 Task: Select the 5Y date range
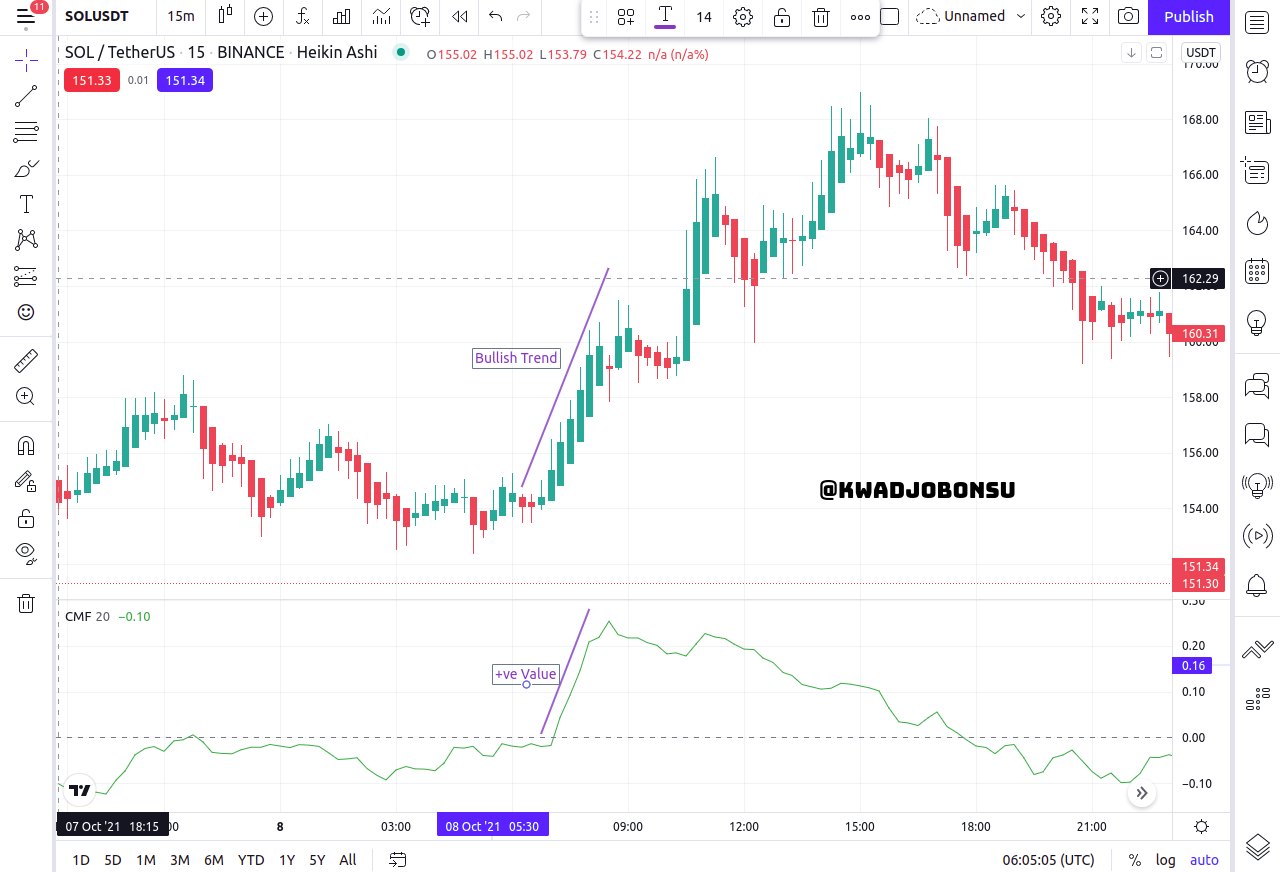point(317,860)
